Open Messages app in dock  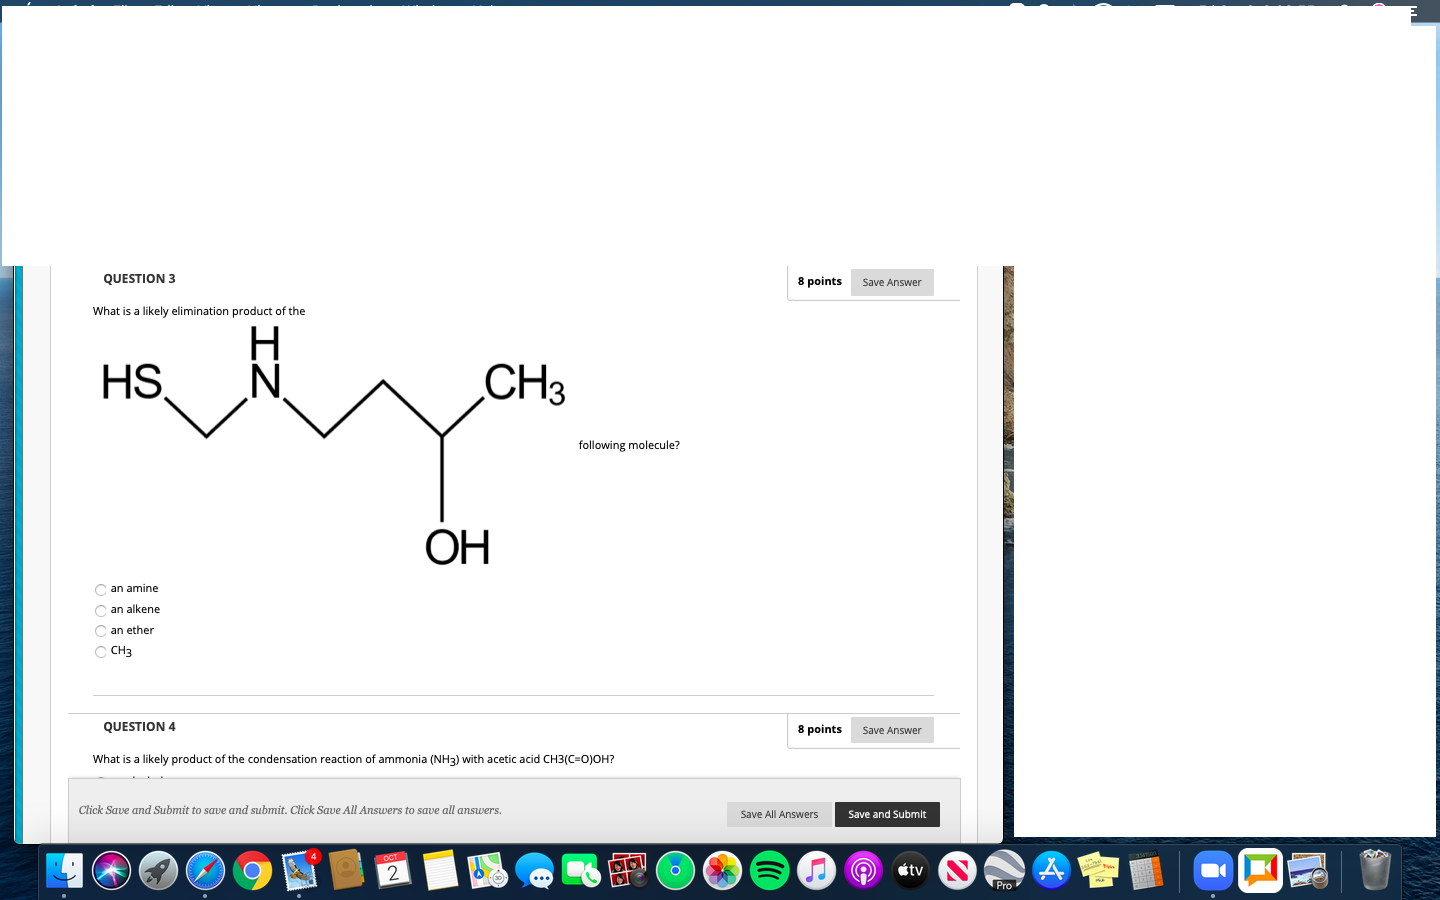[x=534, y=871]
